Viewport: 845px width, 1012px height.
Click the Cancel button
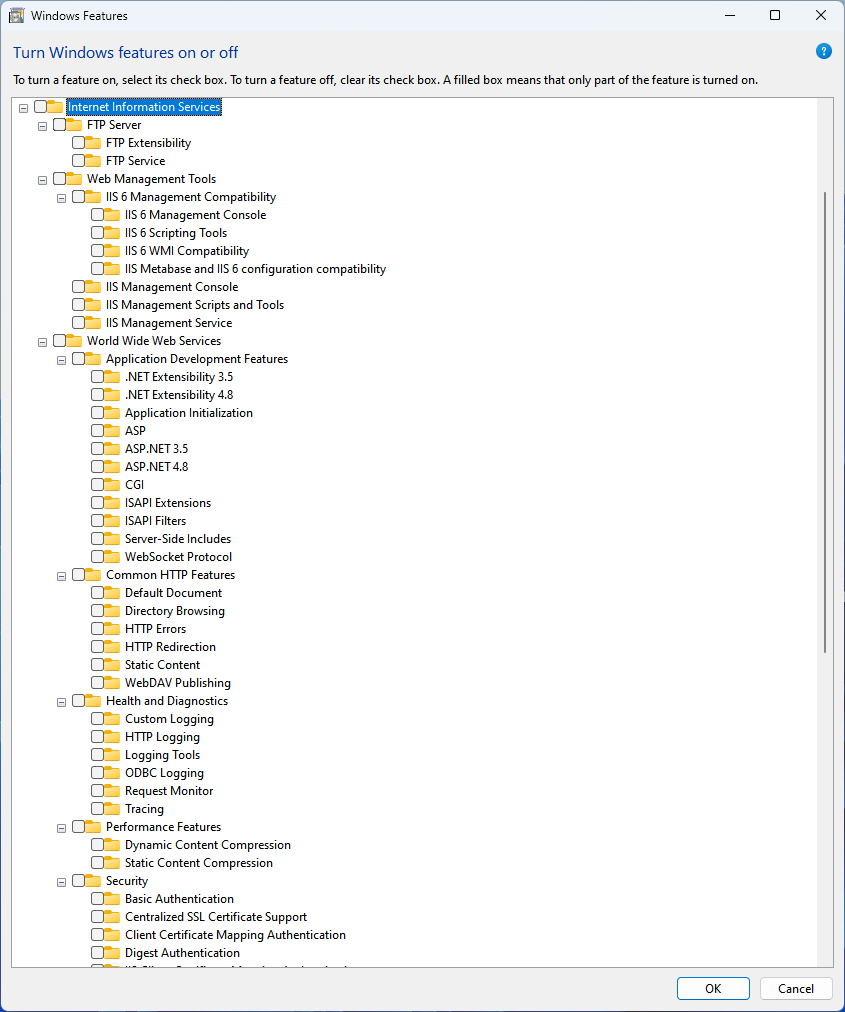(x=795, y=988)
